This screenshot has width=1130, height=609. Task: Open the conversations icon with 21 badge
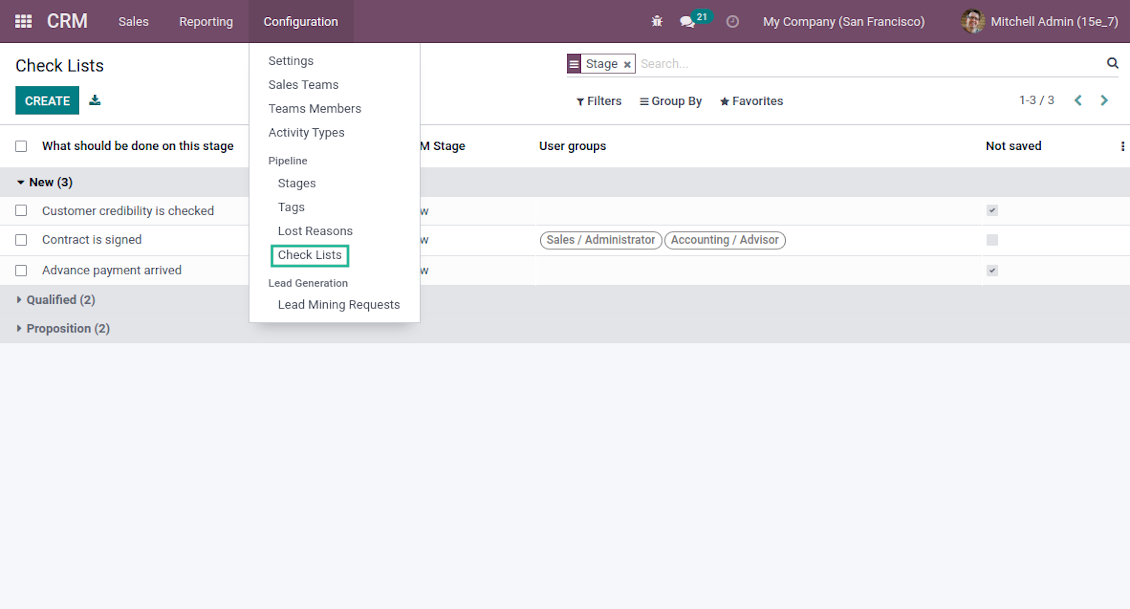[688, 22]
